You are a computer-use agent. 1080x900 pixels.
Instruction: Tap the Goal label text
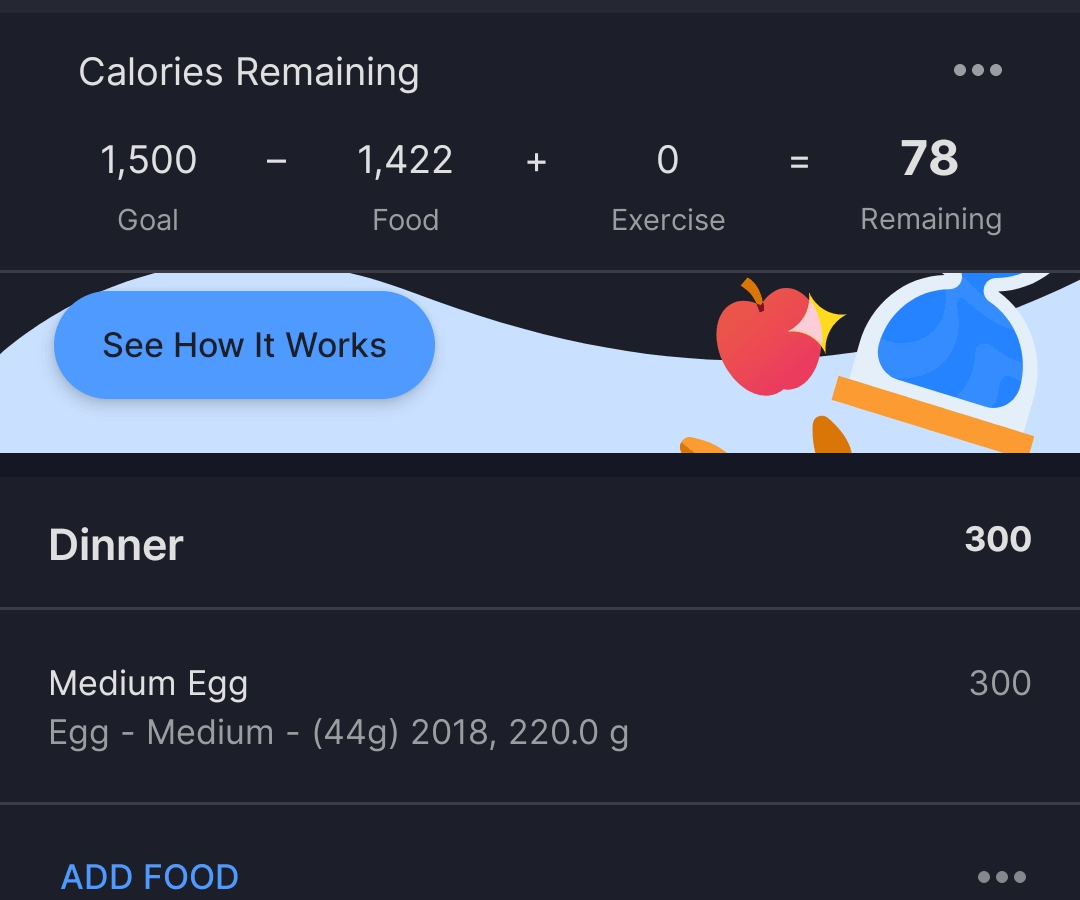pos(148,220)
